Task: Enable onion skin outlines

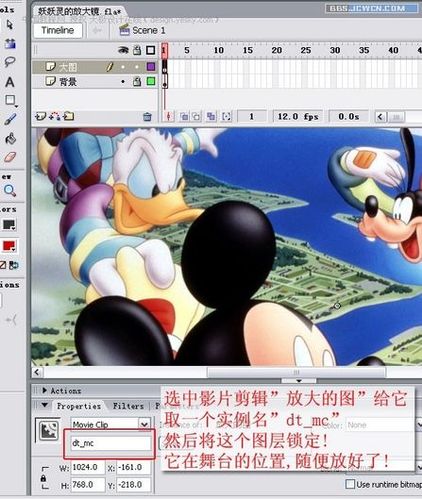Action: pyautogui.click(x=197, y=116)
